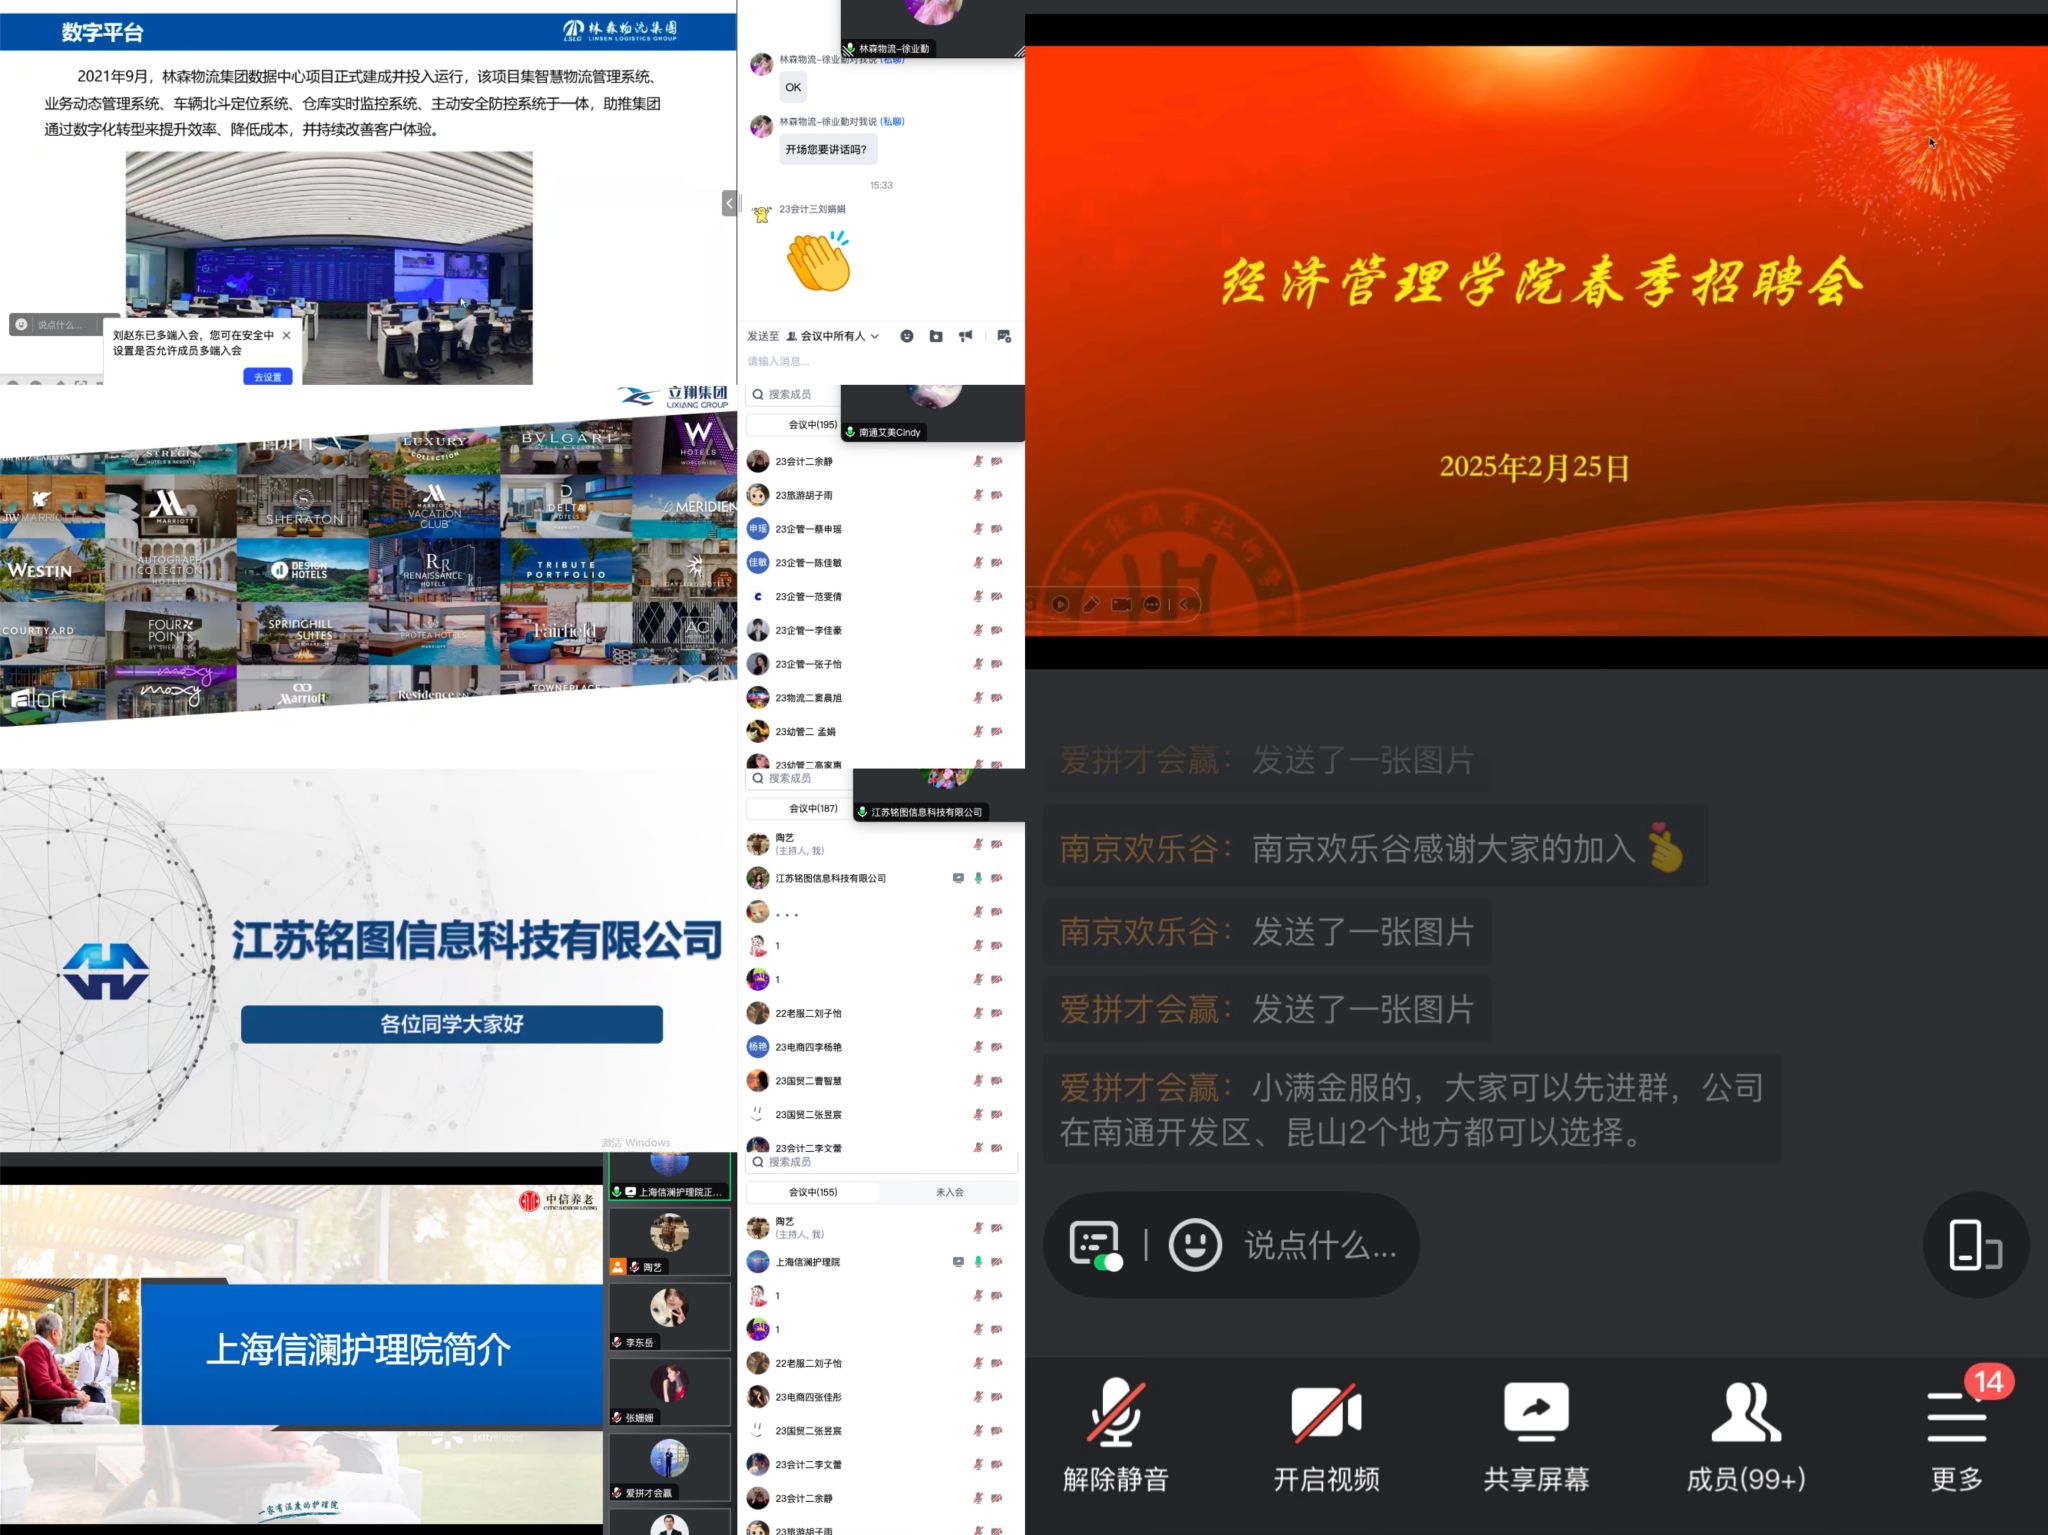Screen dimensions: 2048x1535
Task: Turn on camera via 开启视频
Action: pyautogui.click(x=1326, y=1414)
